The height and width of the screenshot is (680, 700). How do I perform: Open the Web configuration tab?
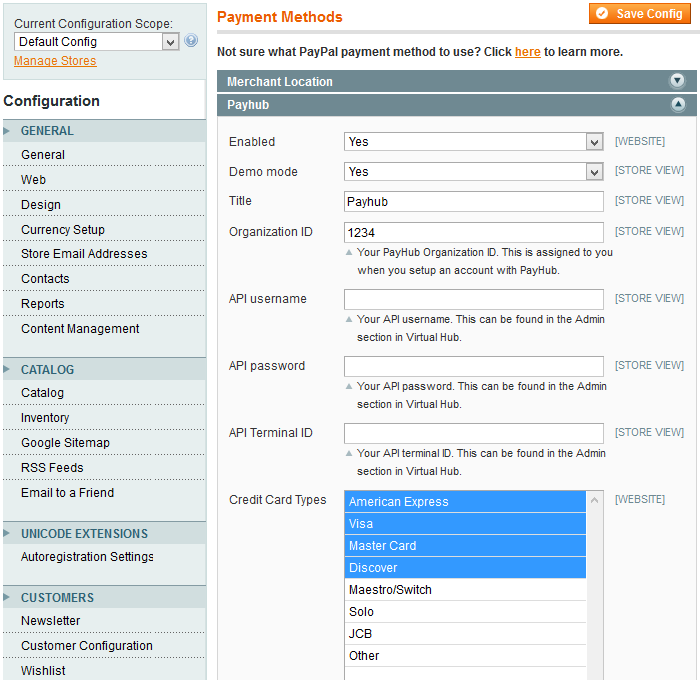[x=33, y=179]
